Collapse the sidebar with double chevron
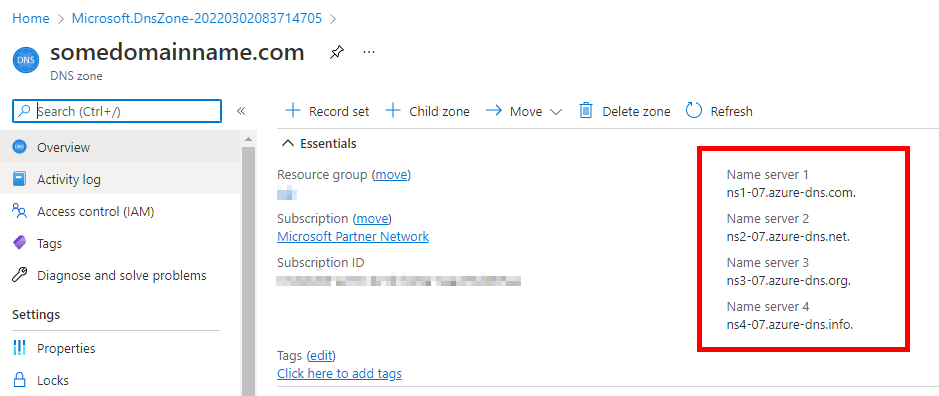 (241, 111)
